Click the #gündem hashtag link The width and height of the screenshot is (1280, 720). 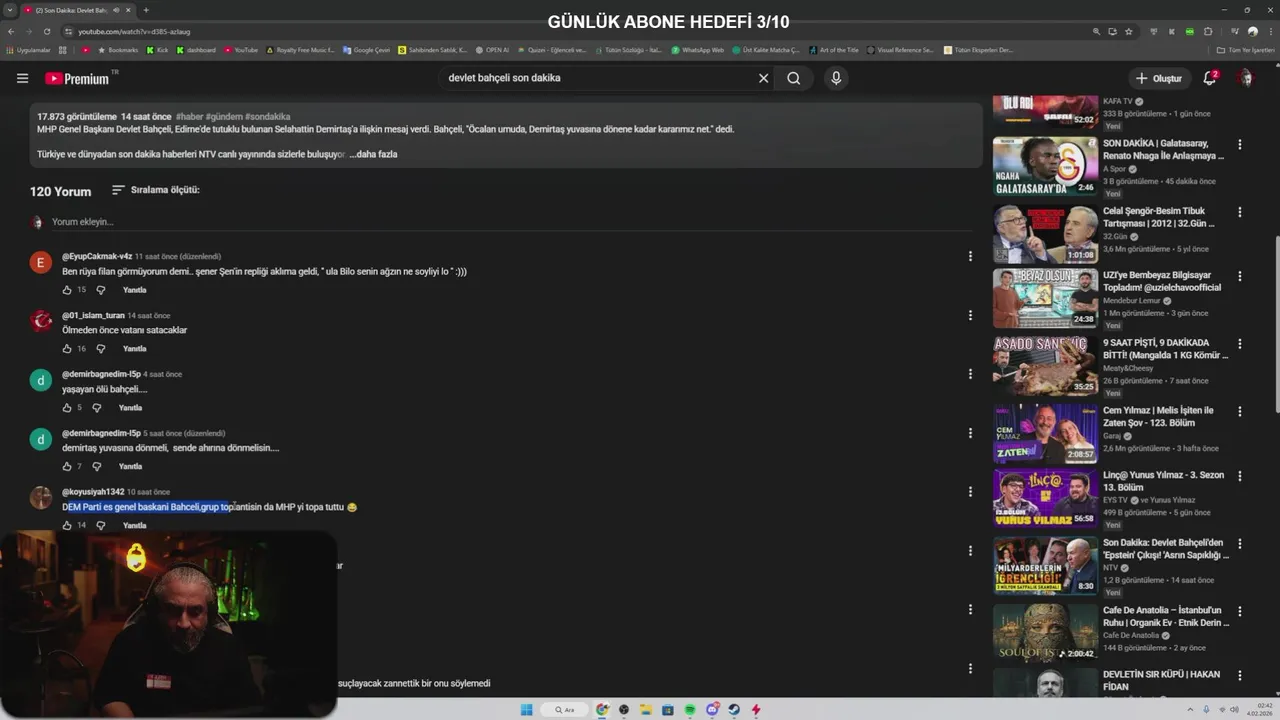[x=223, y=117]
